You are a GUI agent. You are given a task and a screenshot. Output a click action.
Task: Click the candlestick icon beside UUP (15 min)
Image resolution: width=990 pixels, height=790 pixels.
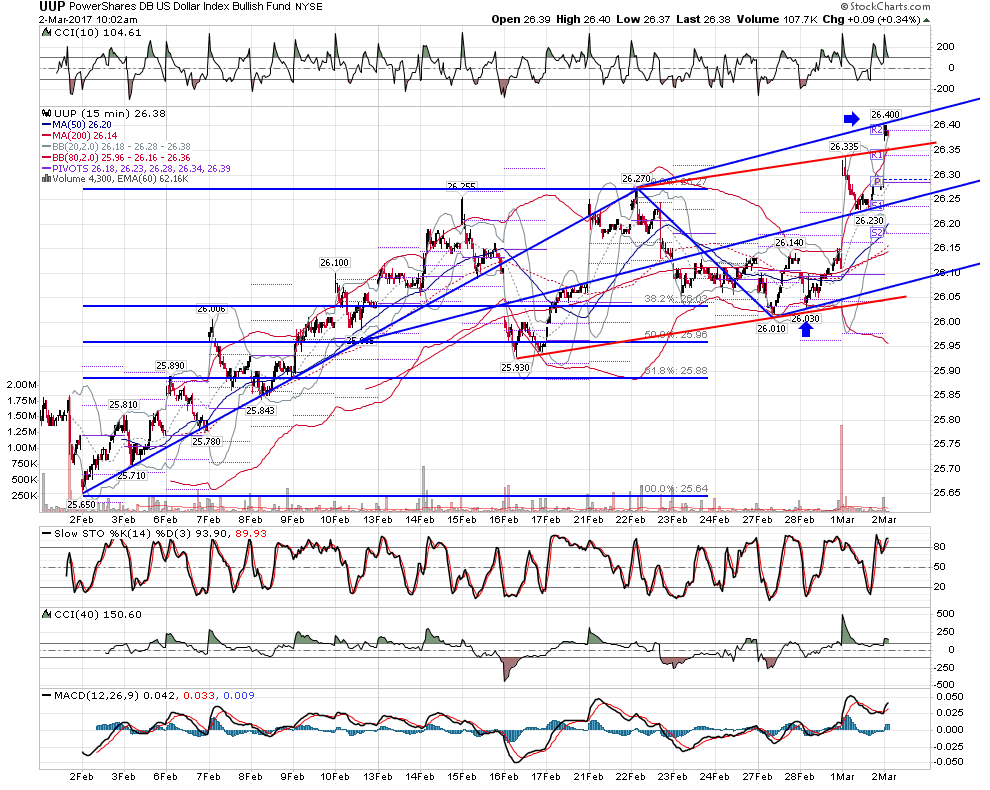pos(46,114)
